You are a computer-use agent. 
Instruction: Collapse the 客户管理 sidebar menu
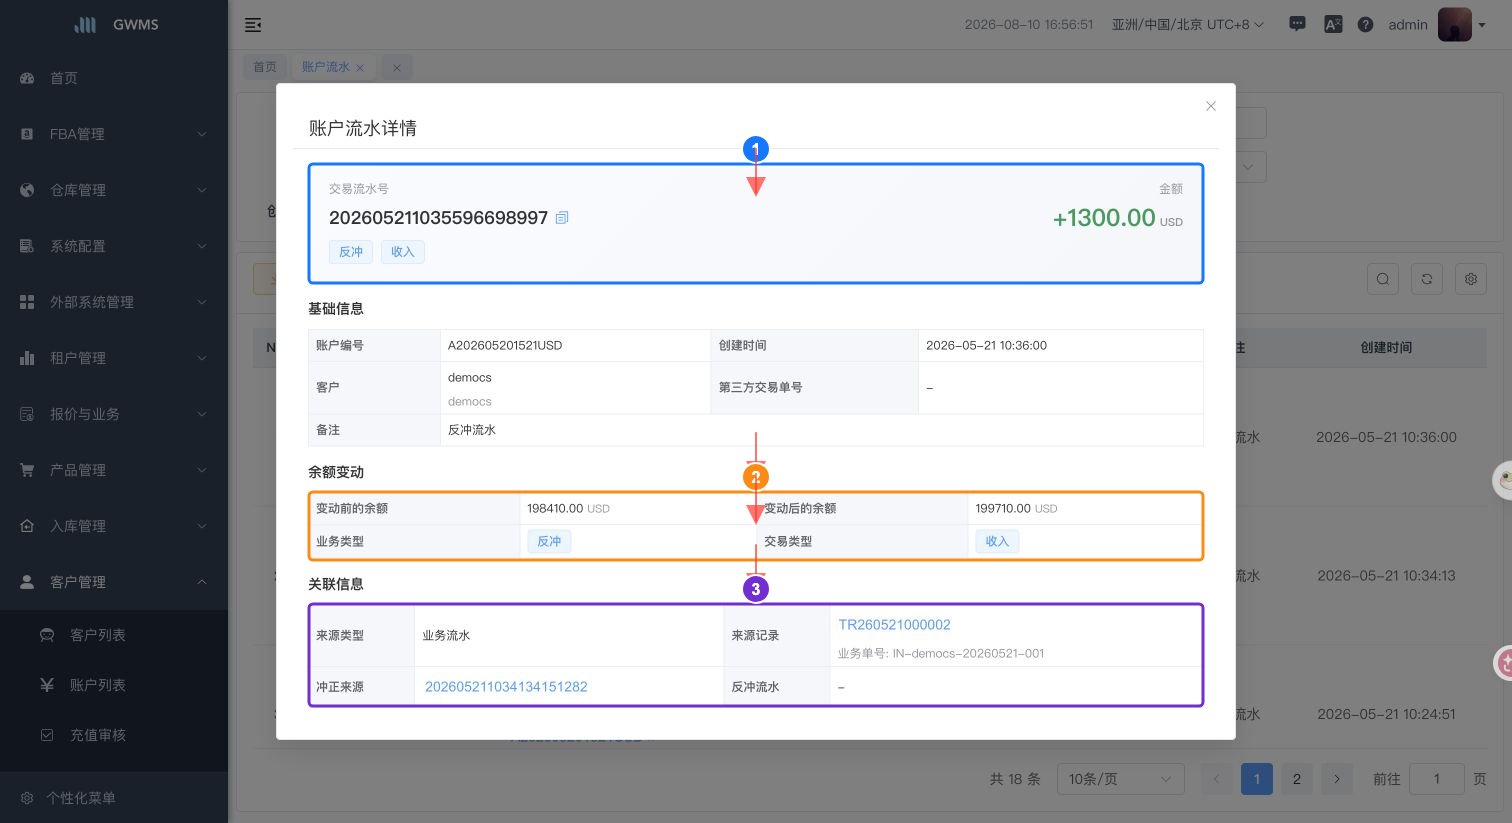point(114,582)
